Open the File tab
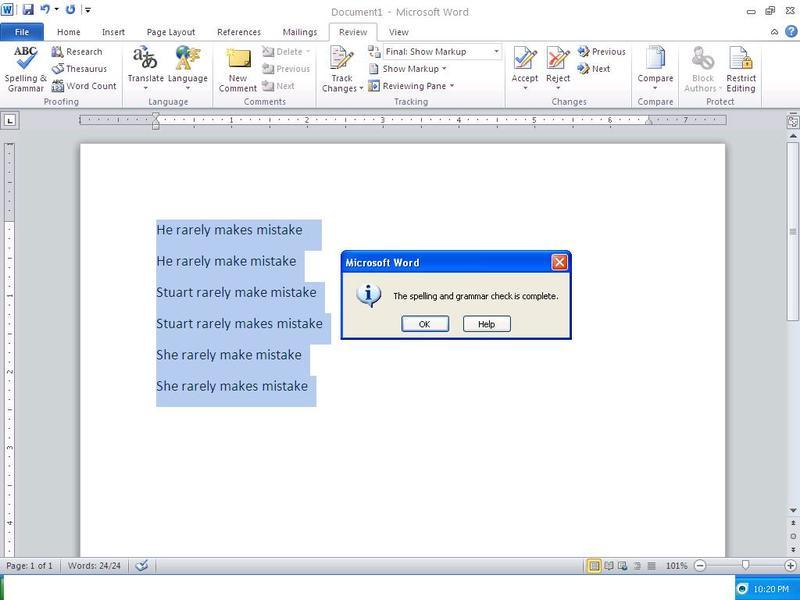800x600 pixels. (x=22, y=32)
